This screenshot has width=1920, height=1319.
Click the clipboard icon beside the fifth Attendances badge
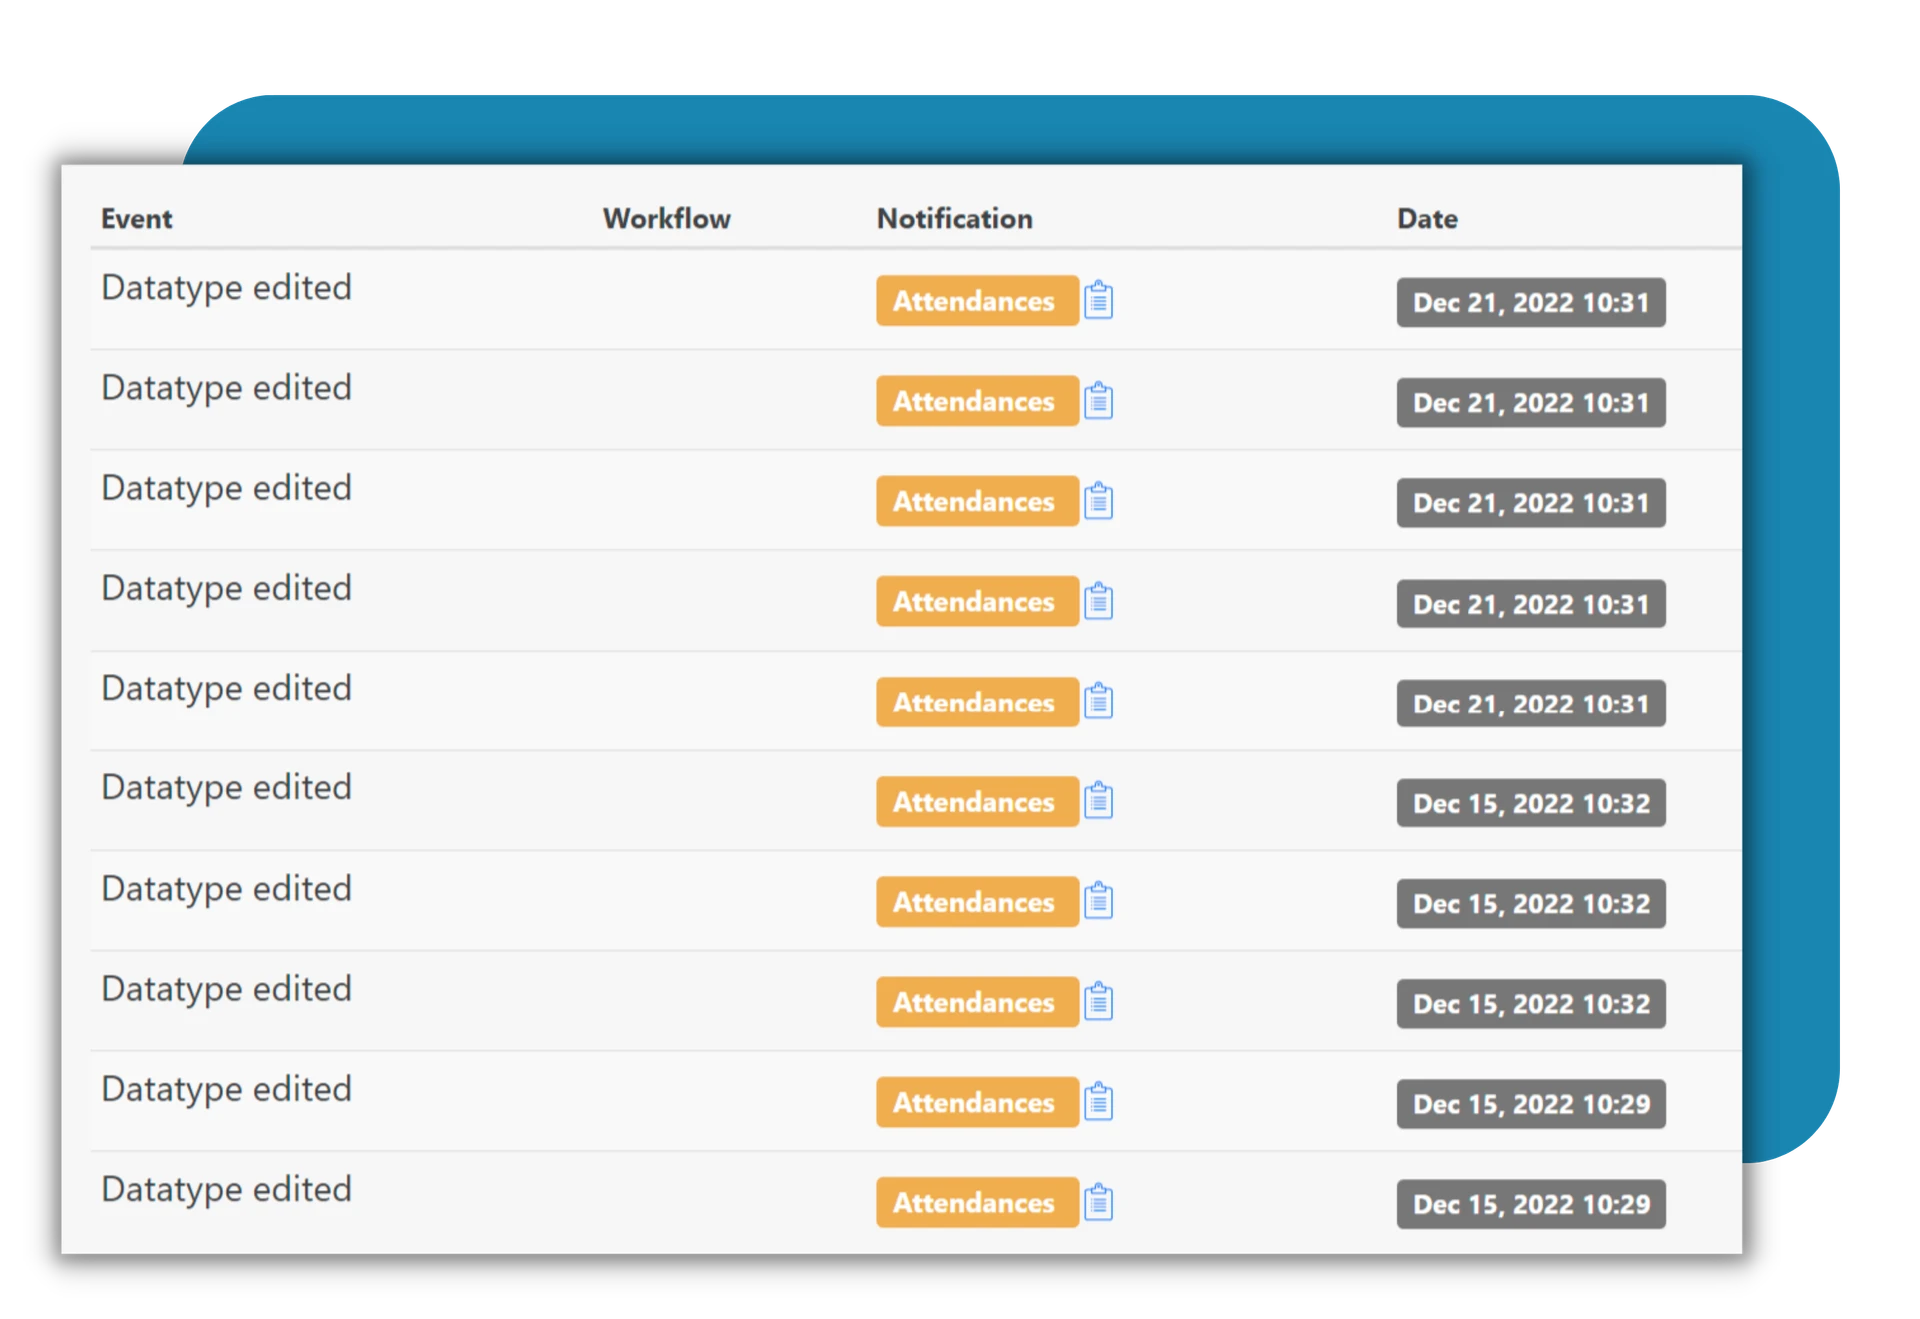[x=1100, y=702]
